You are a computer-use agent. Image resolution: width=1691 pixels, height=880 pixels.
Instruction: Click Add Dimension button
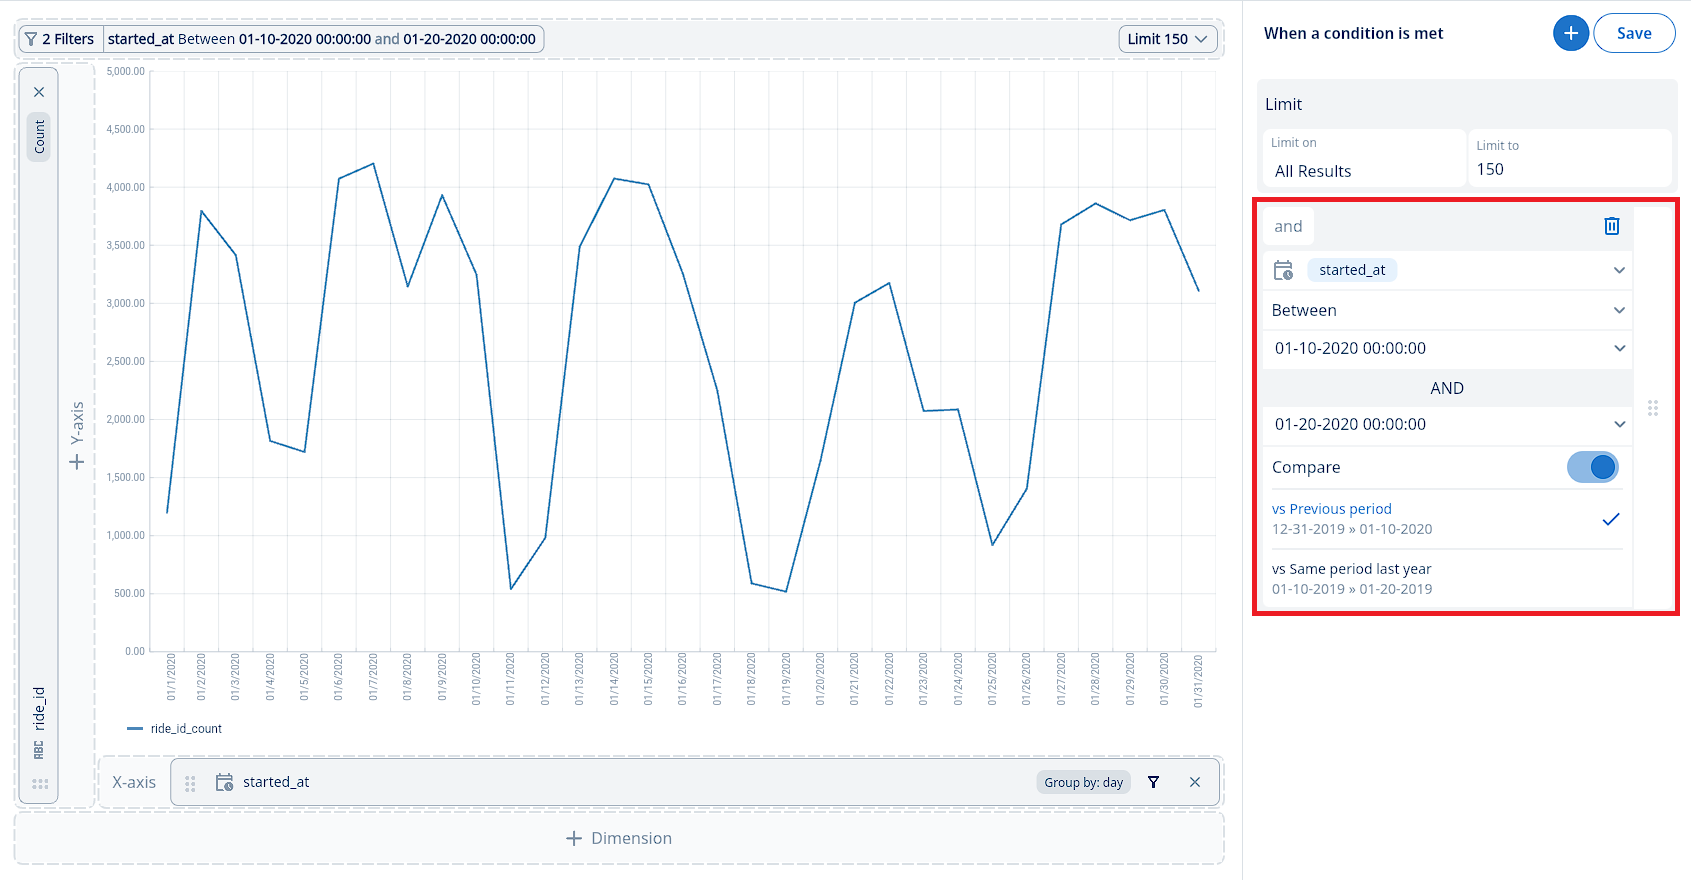(619, 838)
